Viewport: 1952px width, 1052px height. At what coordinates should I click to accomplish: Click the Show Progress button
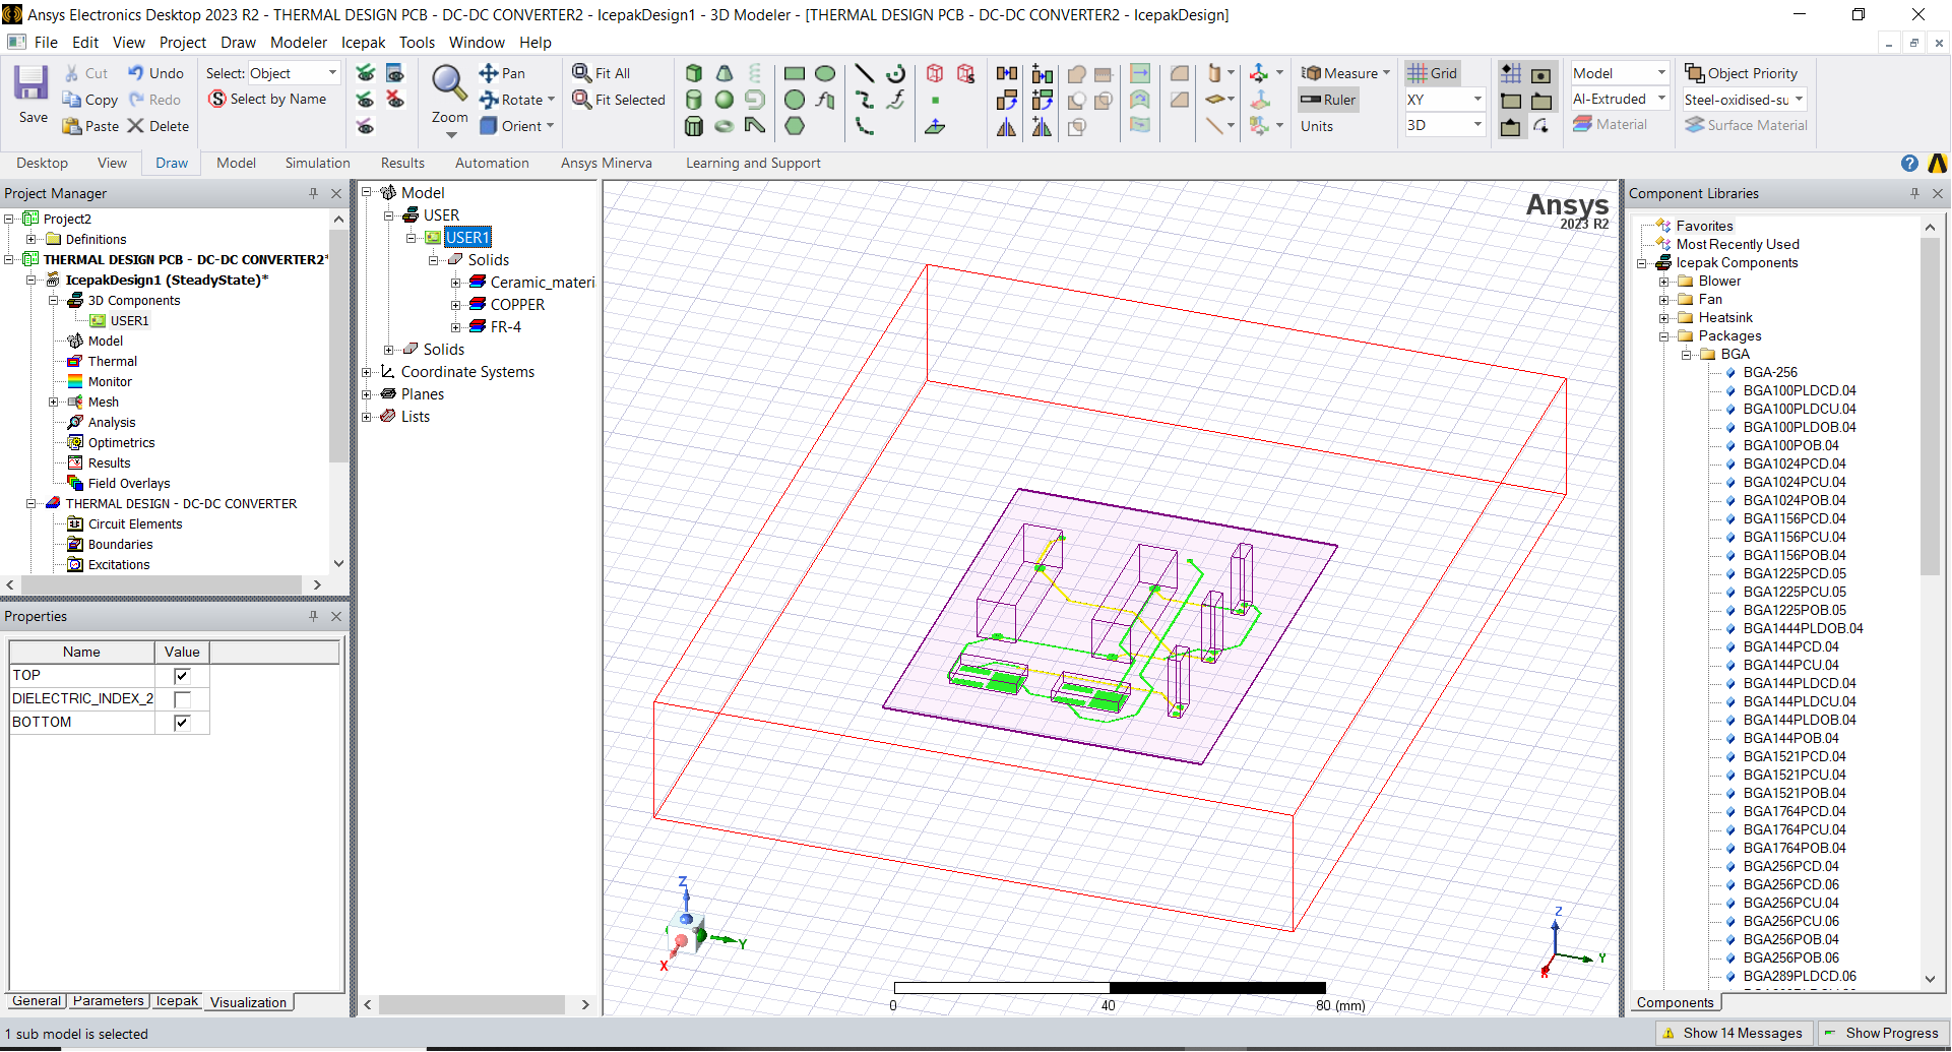1881,1033
